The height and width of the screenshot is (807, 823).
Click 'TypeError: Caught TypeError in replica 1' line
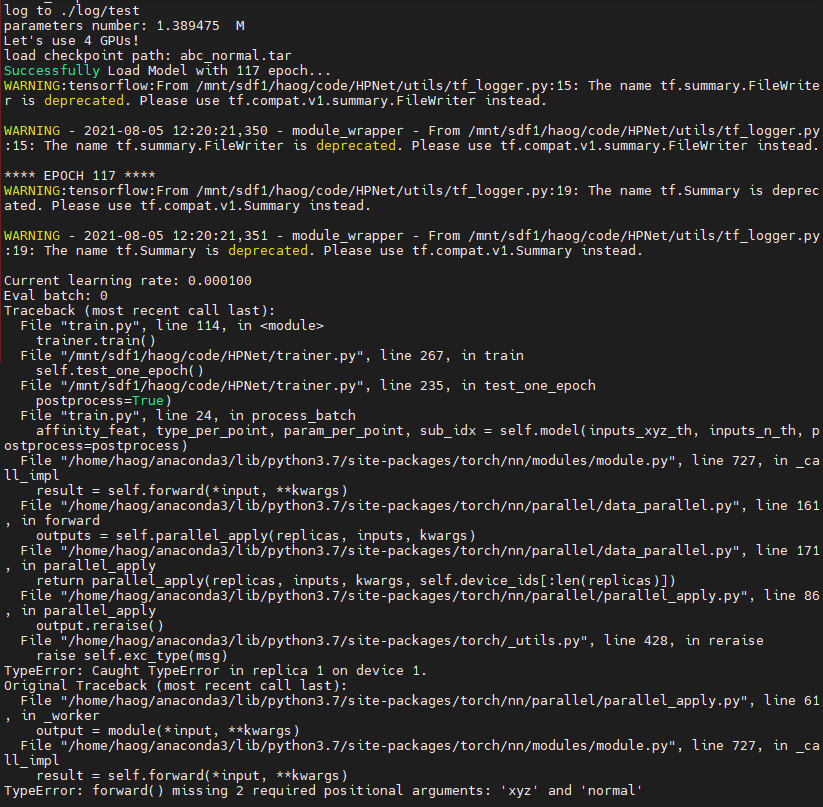[x=215, y=671]
